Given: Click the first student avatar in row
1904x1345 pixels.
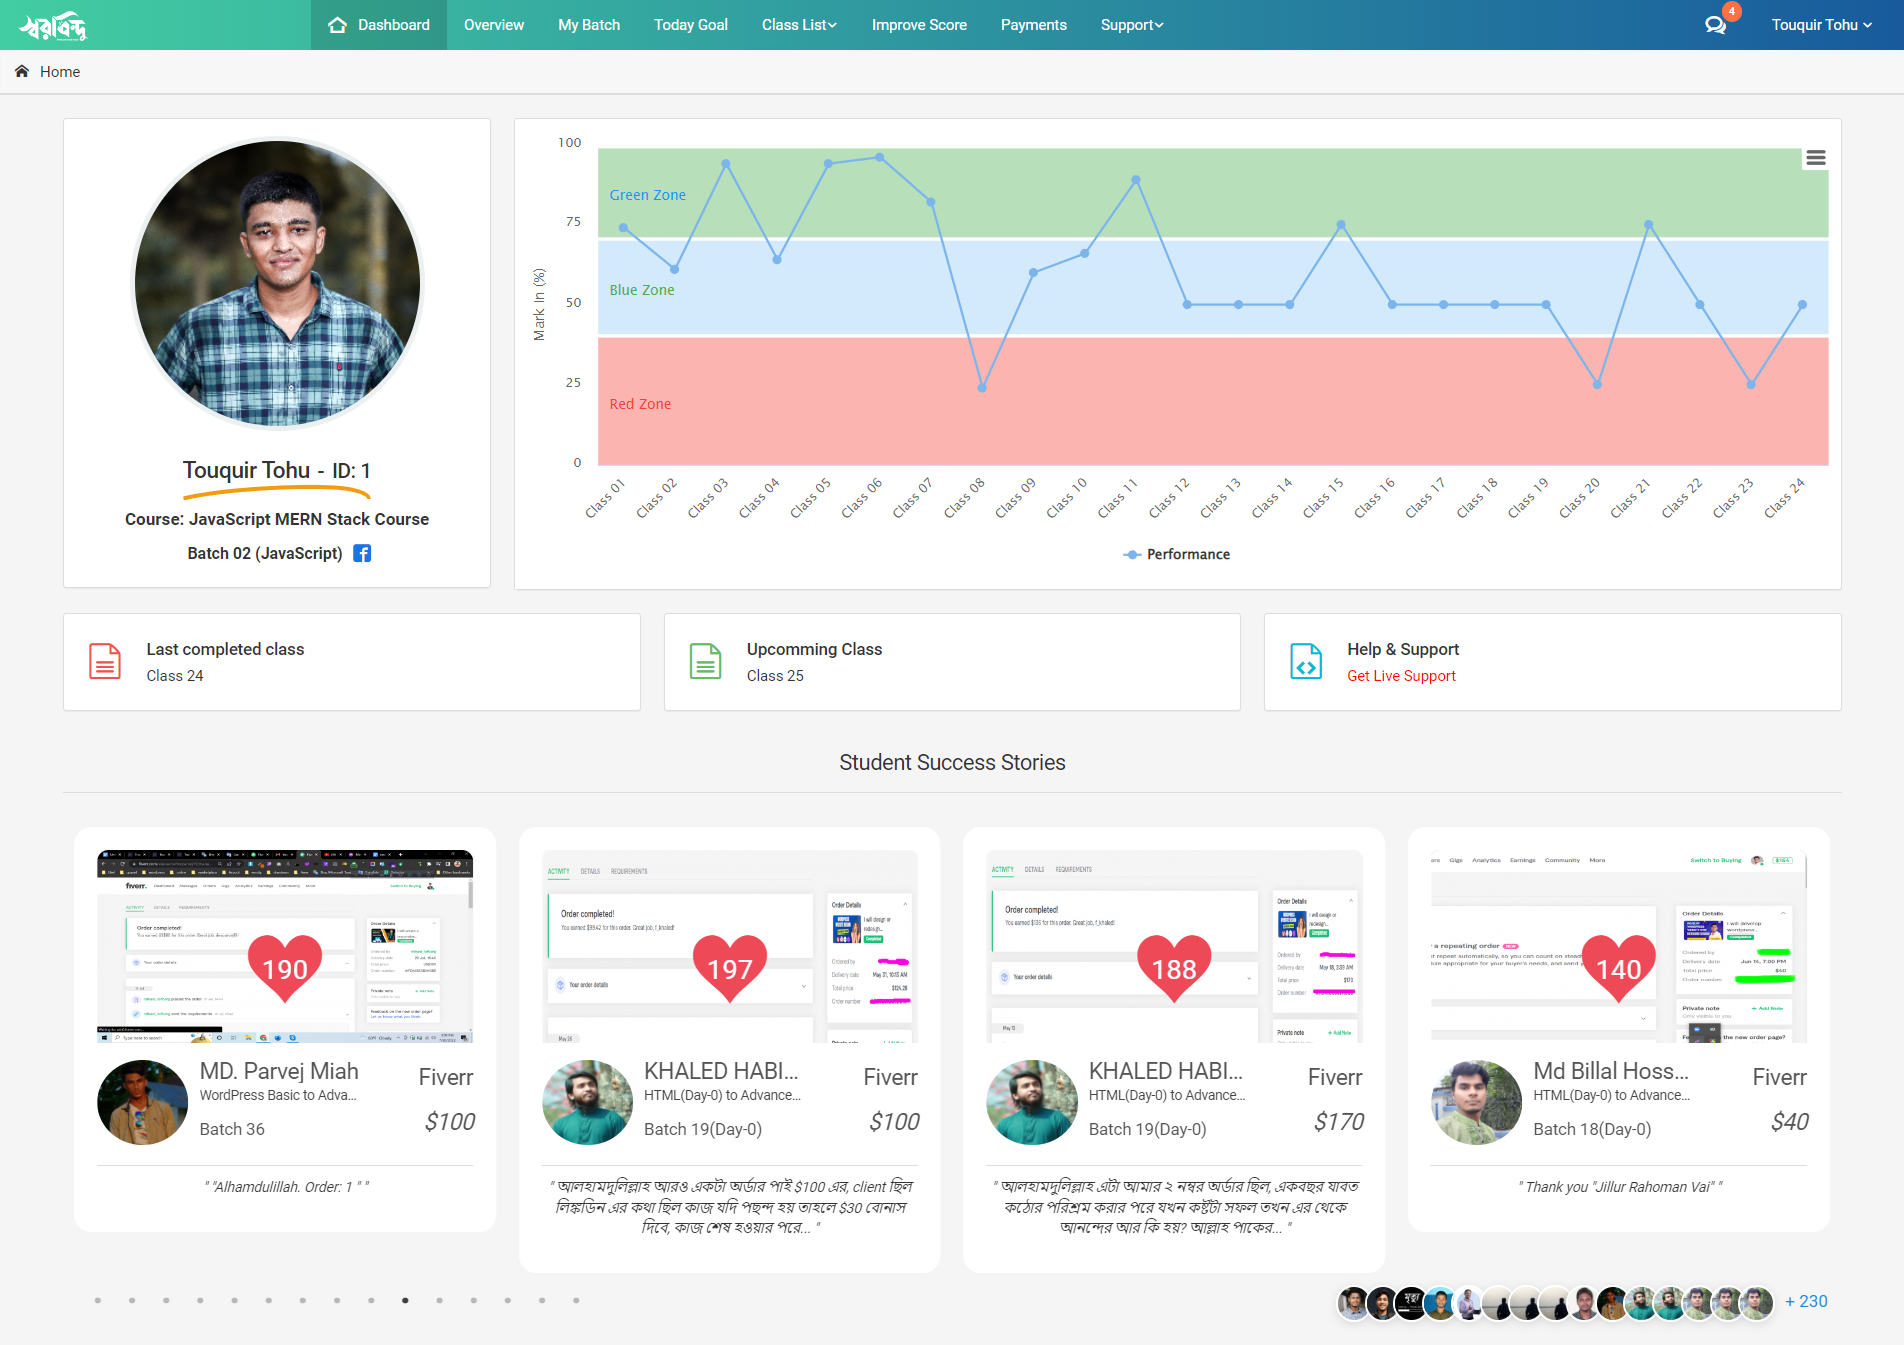Looking at the screenshot, I should pyautogui.click(x=1353, y=1303).
